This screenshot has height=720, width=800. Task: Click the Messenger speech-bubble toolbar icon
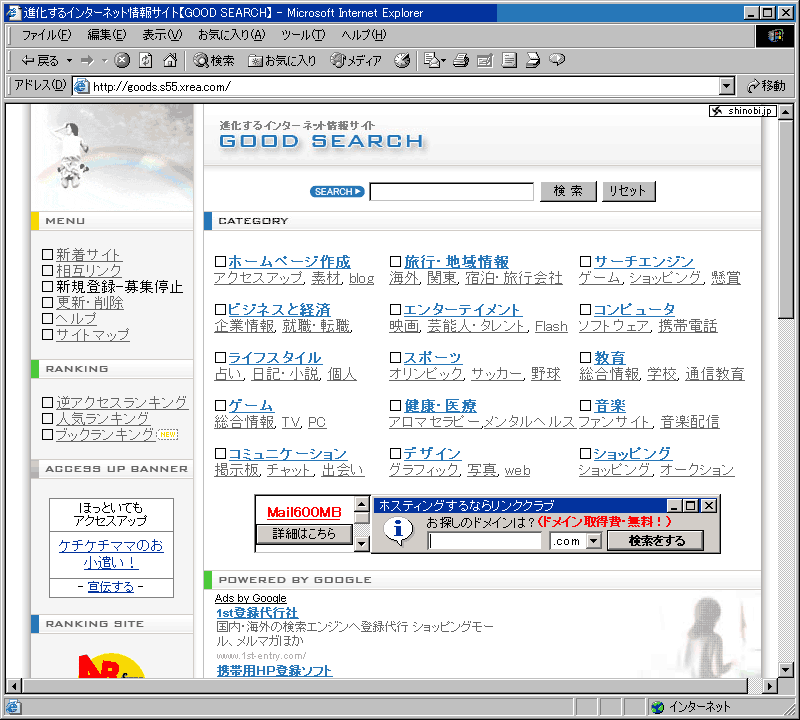tap(557, 60)
